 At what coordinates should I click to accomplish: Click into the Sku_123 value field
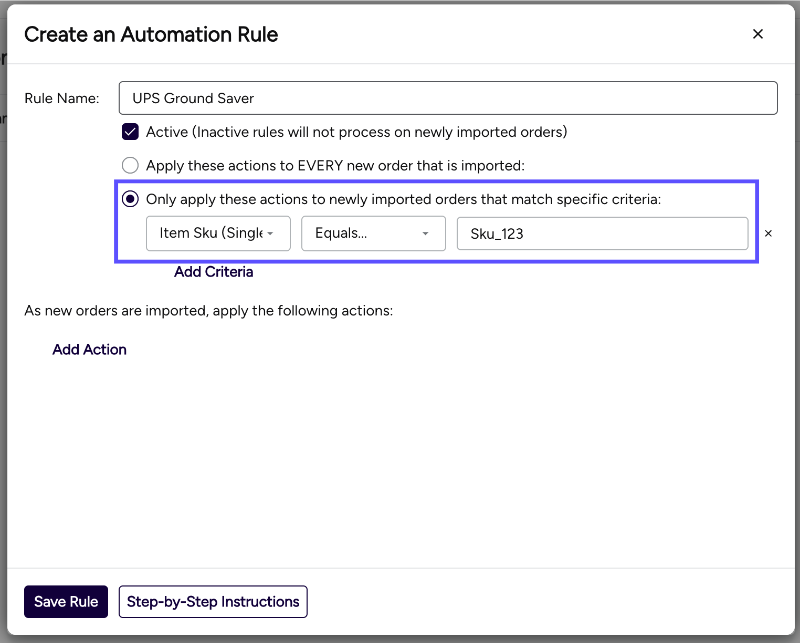[x=602, y=234]
